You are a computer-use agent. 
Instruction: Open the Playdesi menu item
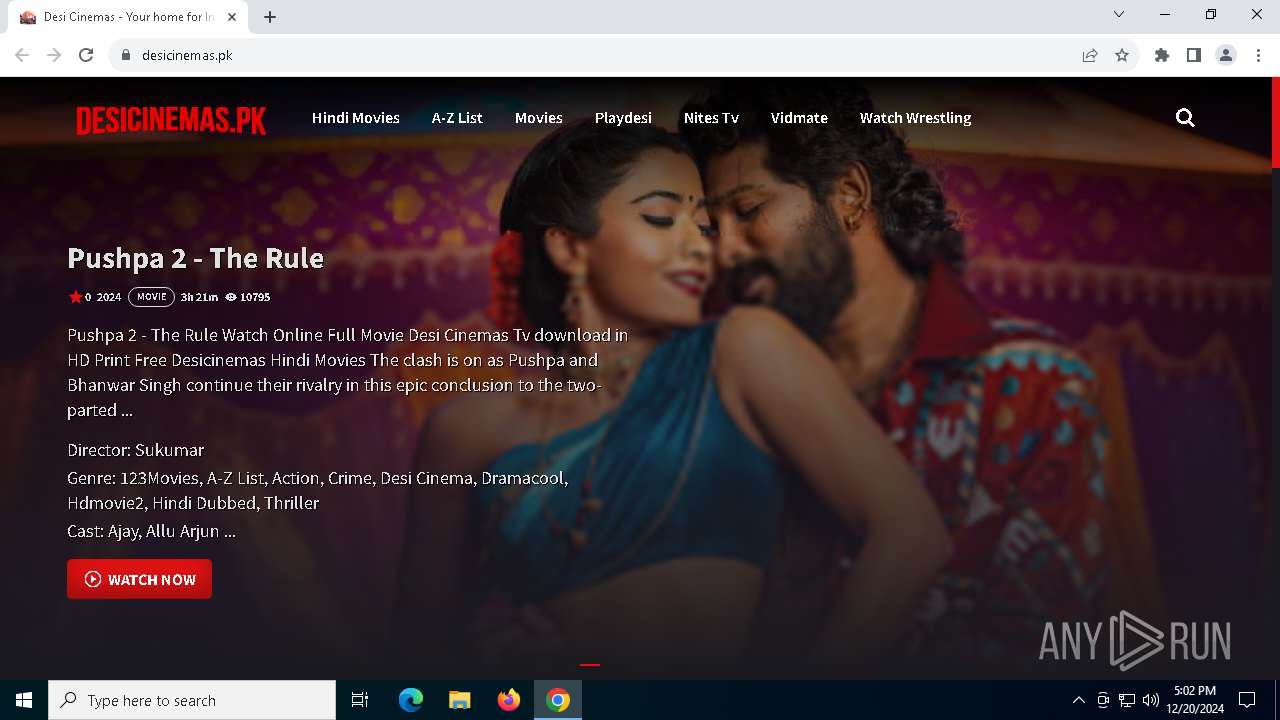click(623, 118)
